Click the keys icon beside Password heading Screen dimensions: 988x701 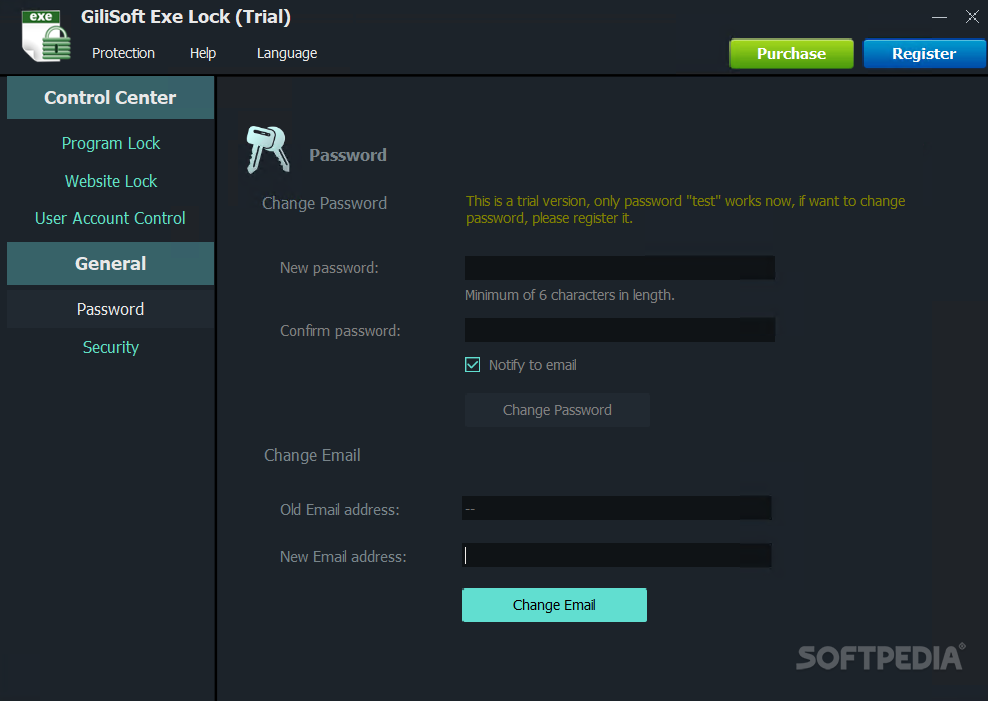(268, 149)
